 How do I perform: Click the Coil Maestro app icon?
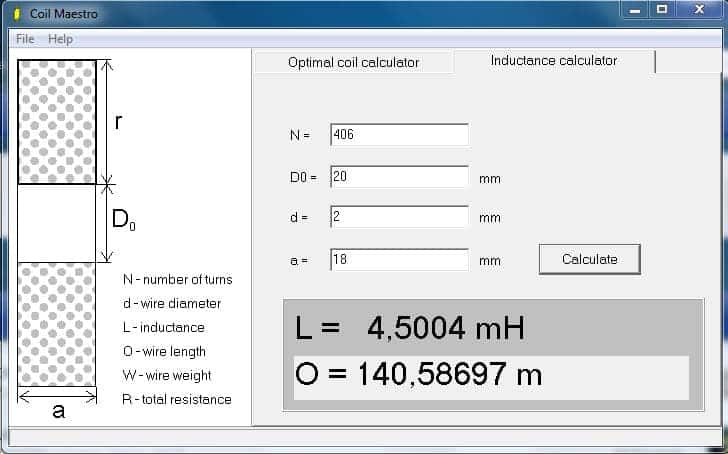coord(17,14)
